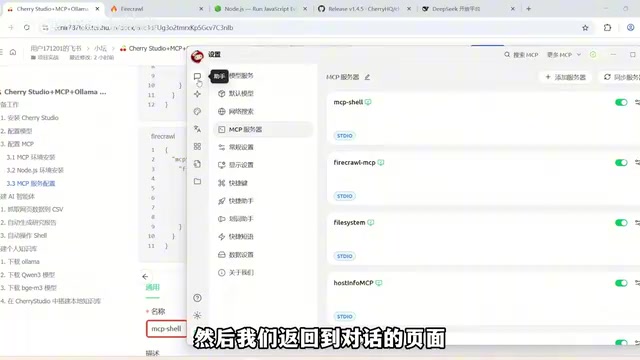640x360 pixels.
Task: Switch theme with the sun icon
Action: tap(197, 315)
